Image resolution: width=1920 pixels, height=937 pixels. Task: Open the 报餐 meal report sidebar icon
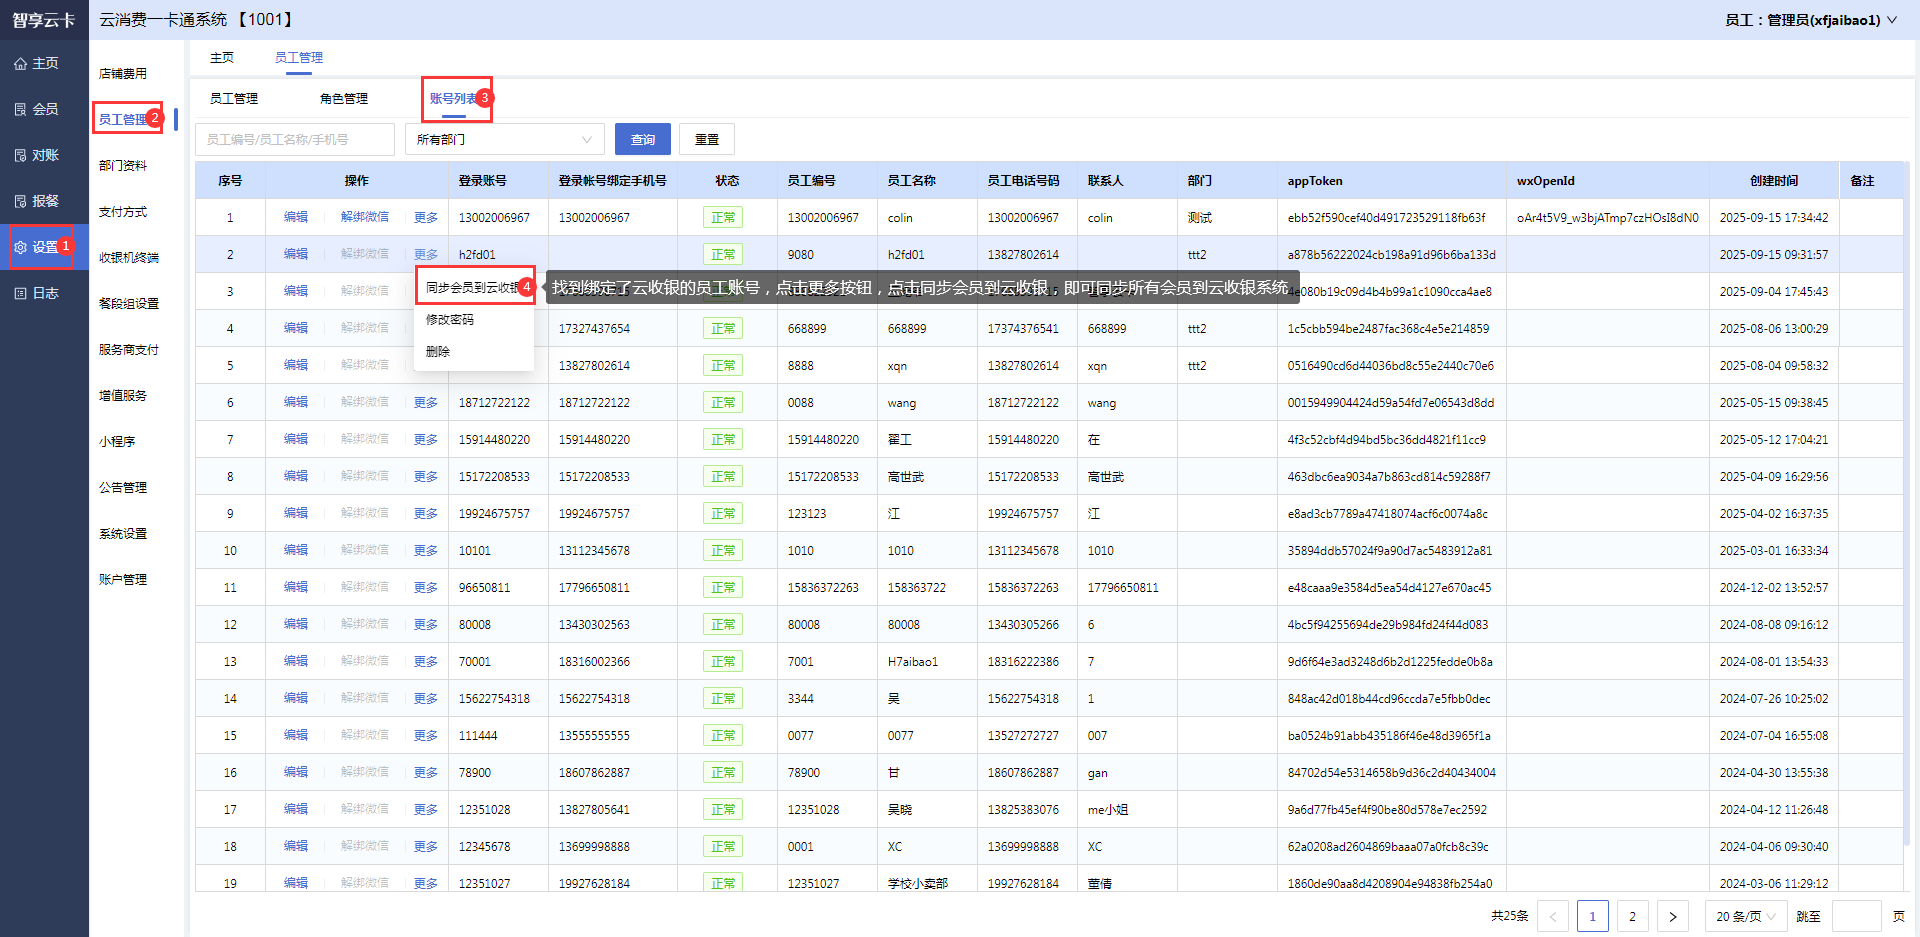point(21,202)
